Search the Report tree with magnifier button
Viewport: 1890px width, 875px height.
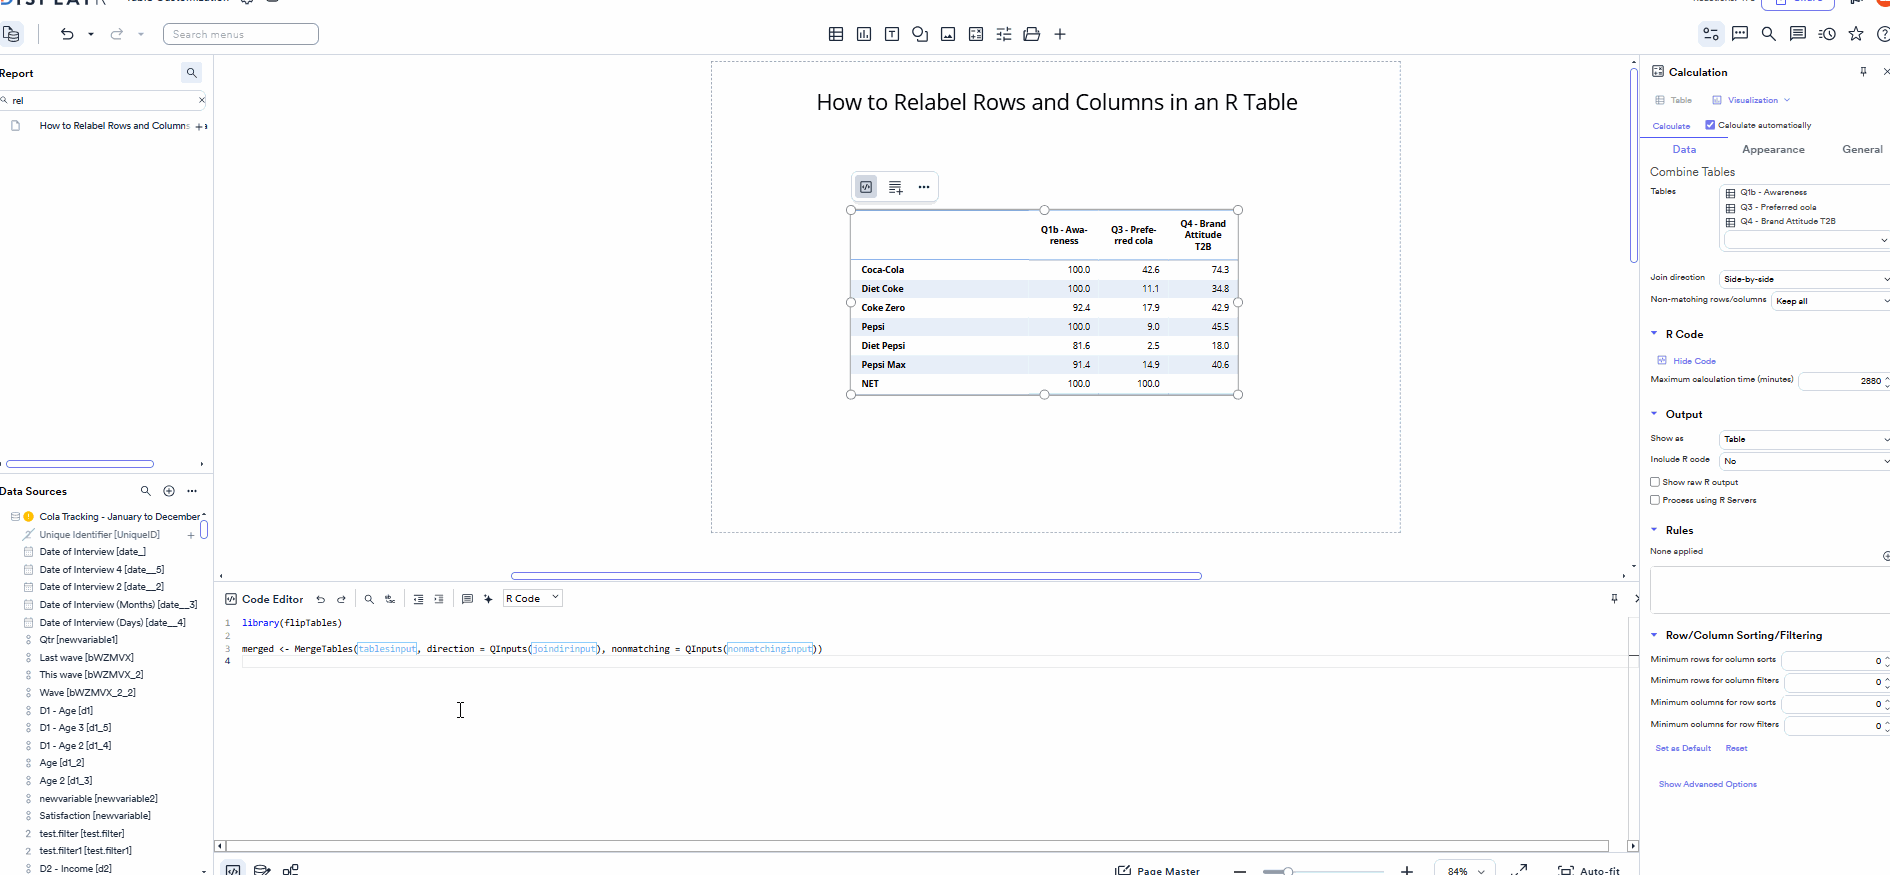[192, 73]
